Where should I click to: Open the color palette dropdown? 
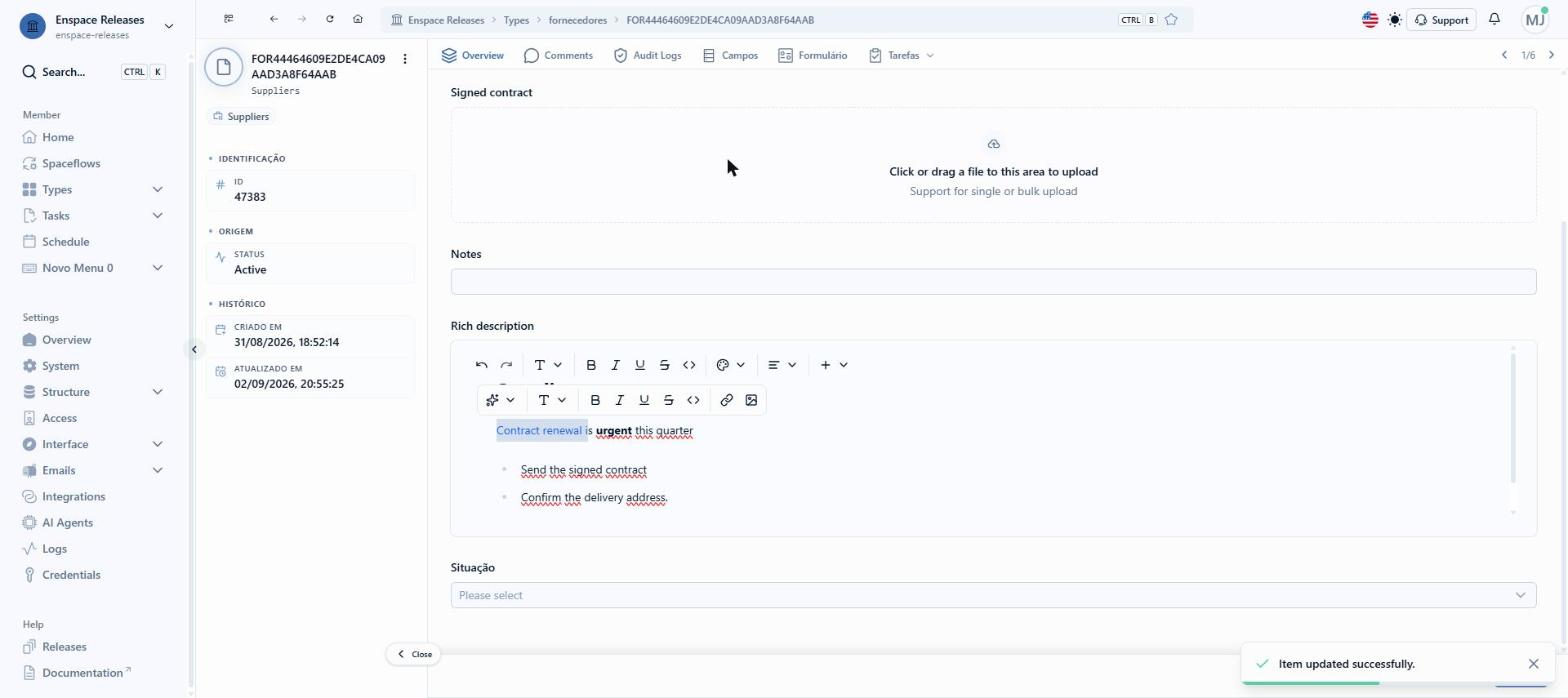tap(731, 365)
